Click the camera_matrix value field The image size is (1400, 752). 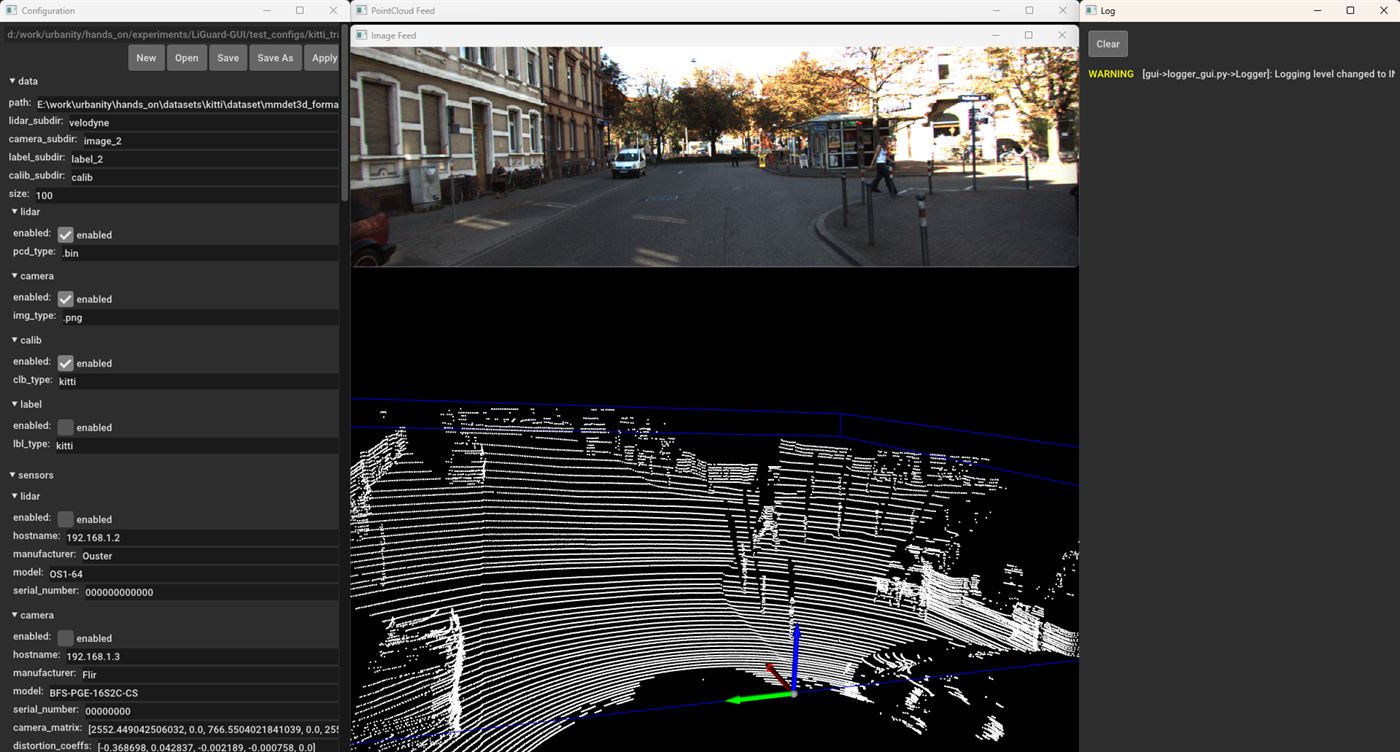pos(212,729)
